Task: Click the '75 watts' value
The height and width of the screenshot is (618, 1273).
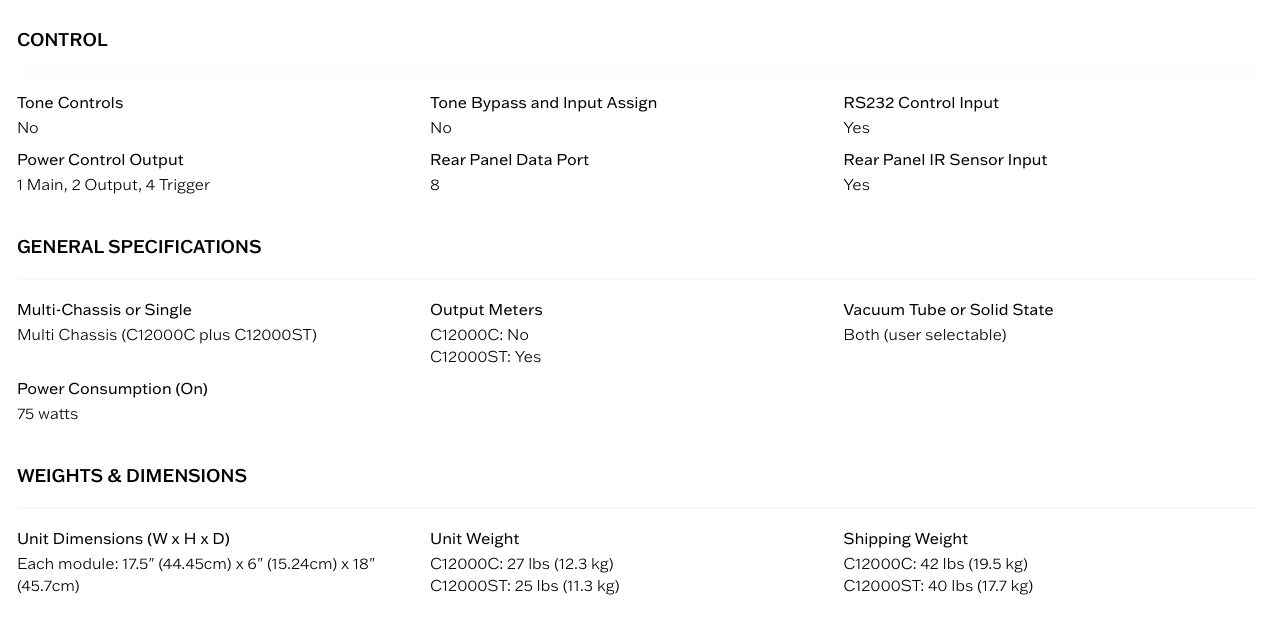Action: pyautogui.click(x=47, y=414)
